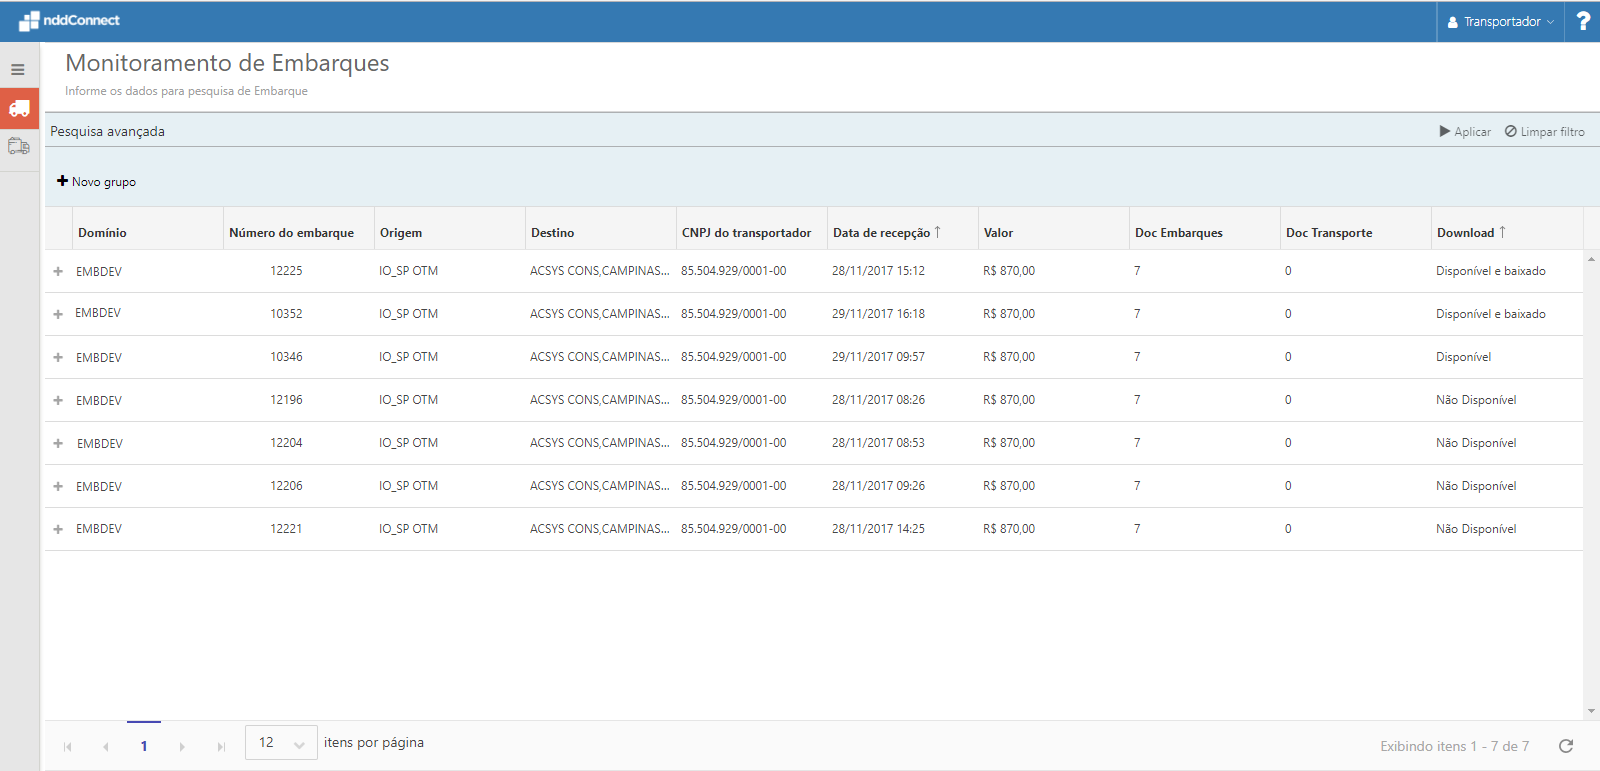
Task: Refresh the table with reload icon
Action: pos(1566,746)
